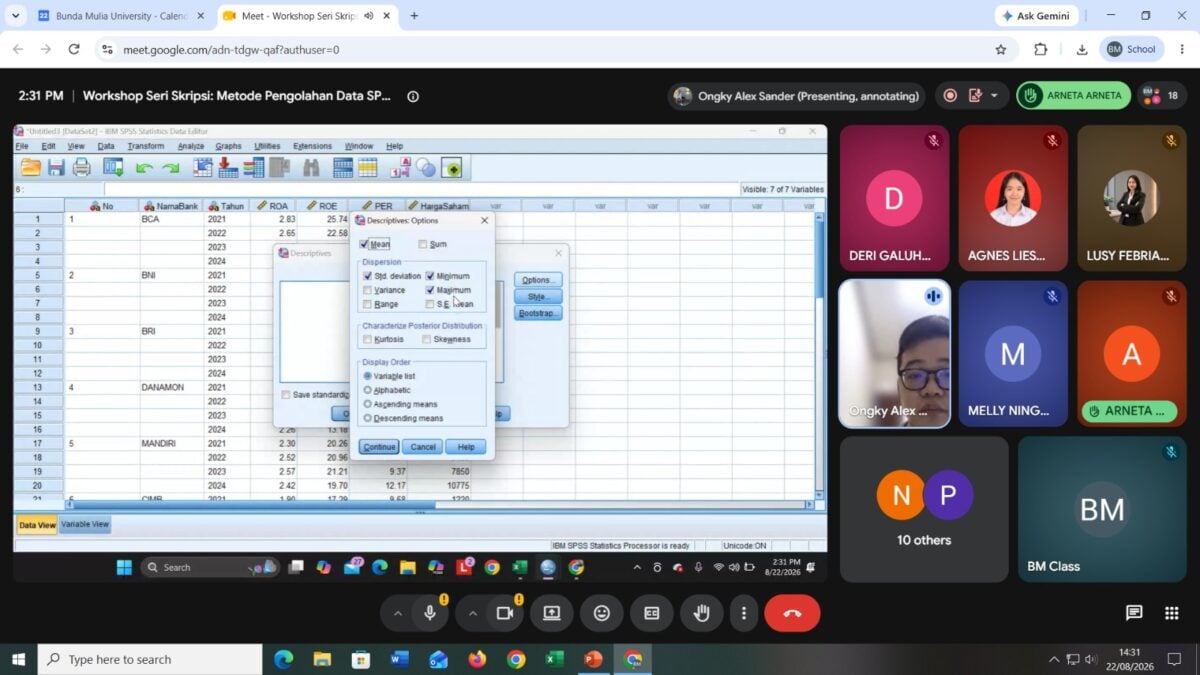Open the Graphs menu in SPSS
Screen dimensions: 1200x675
click(x=228, y=146)
